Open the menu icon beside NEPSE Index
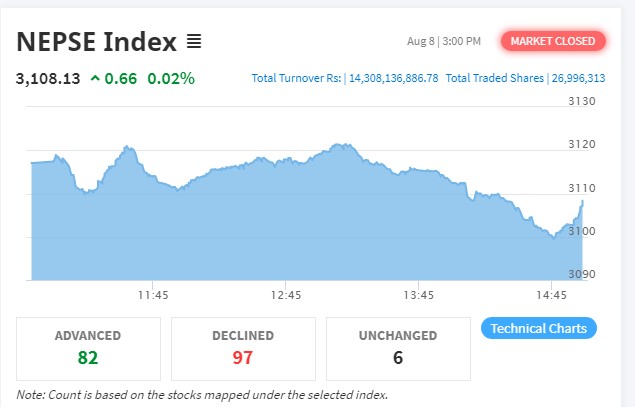This screenshot has width=635, height=407. pos(194,42)
